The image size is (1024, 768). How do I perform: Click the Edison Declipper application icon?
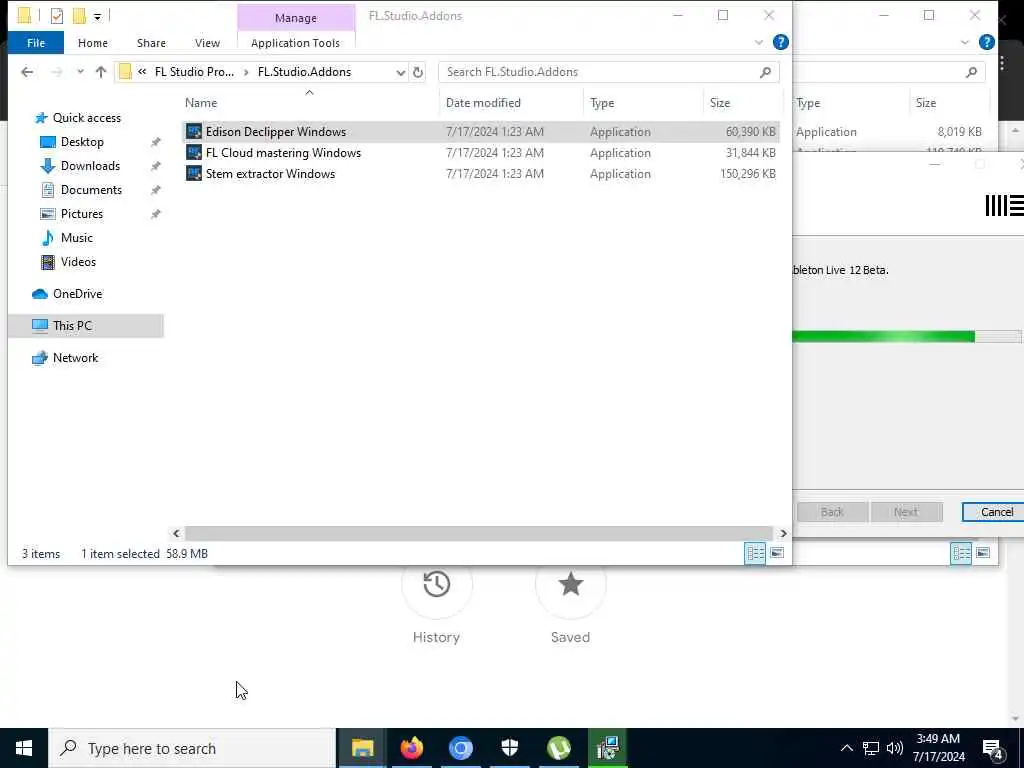coord(193,131)
